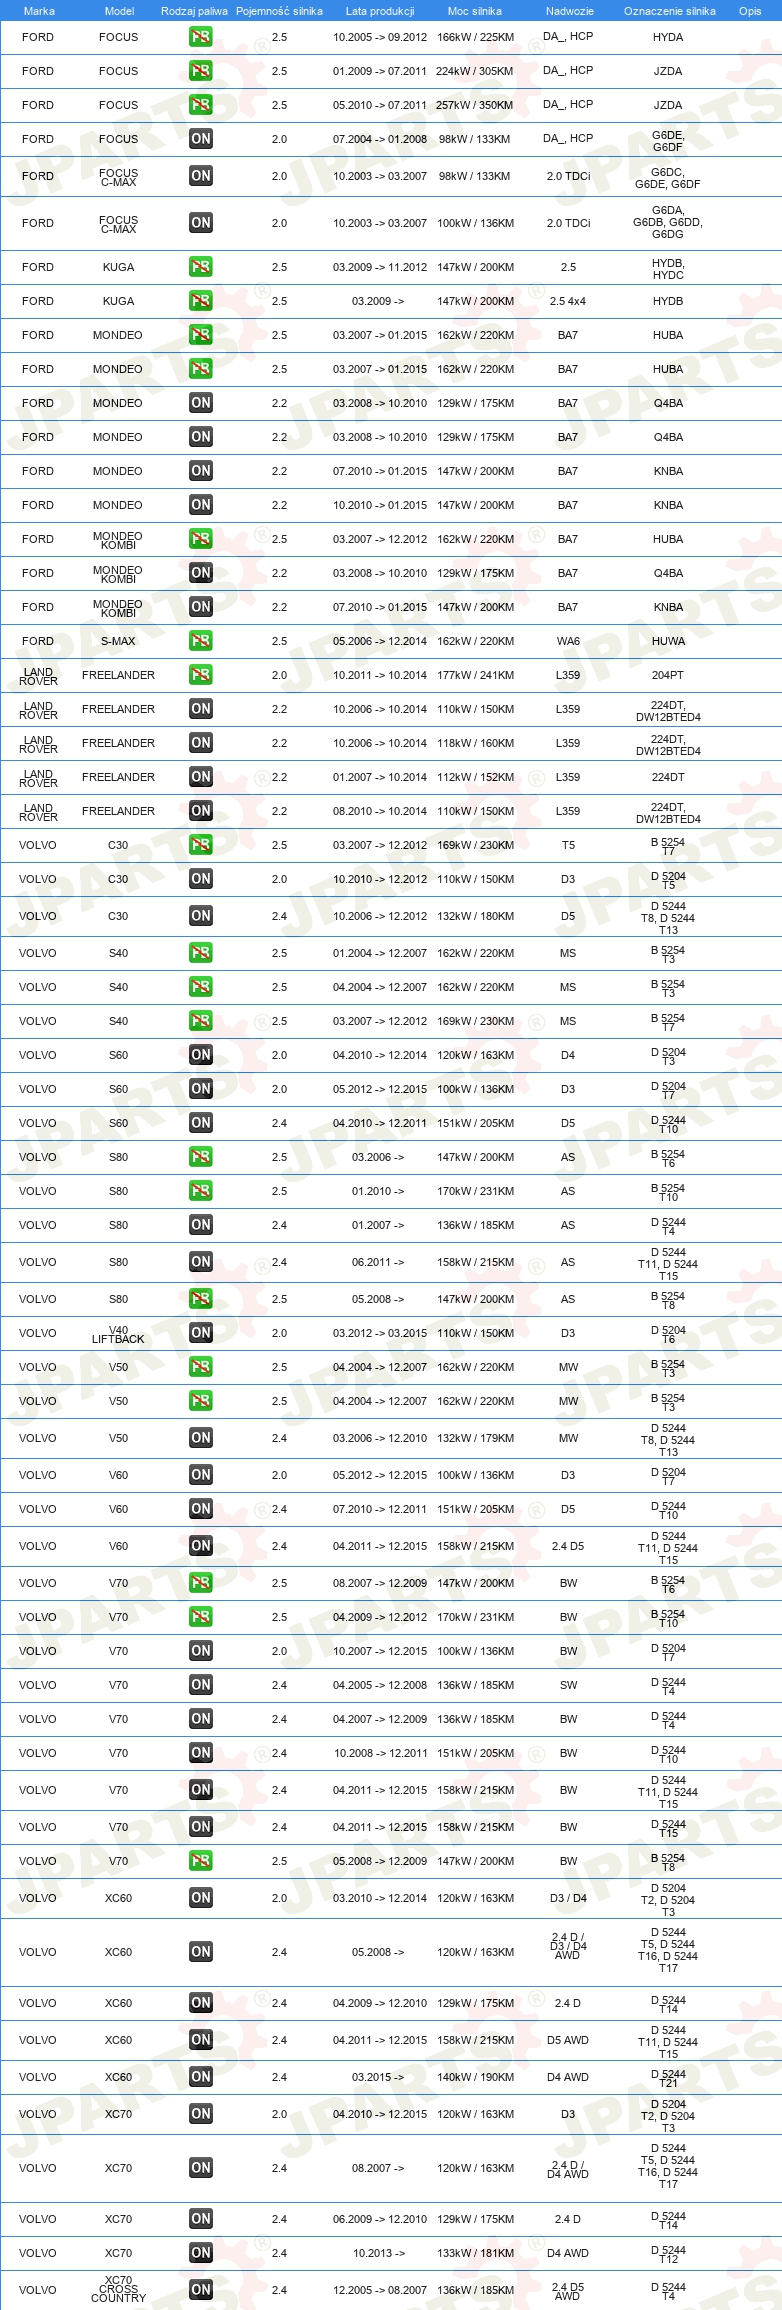
Task: Click the ON icon in the XC60 D5 AWD row
Action: (201, 2040)
